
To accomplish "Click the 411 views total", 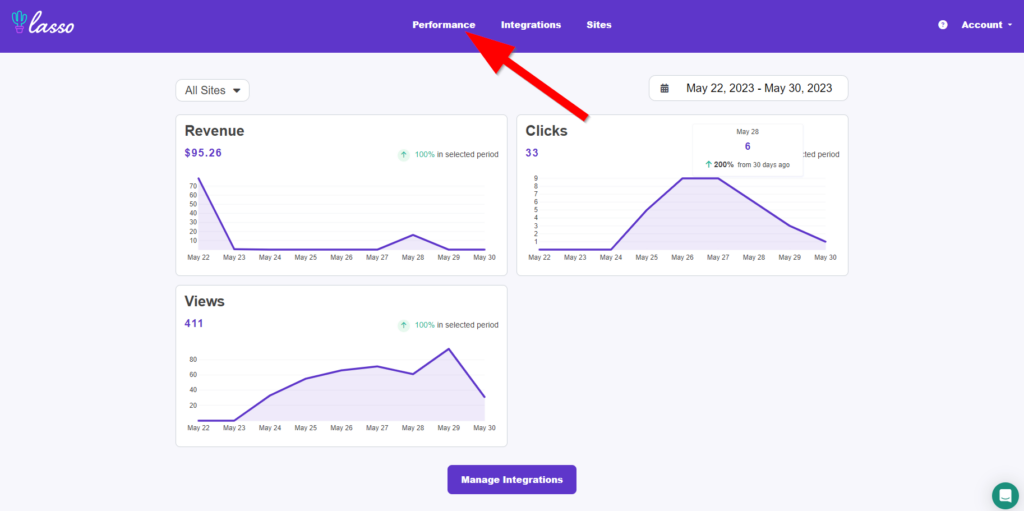I will [x=195, y=323].
